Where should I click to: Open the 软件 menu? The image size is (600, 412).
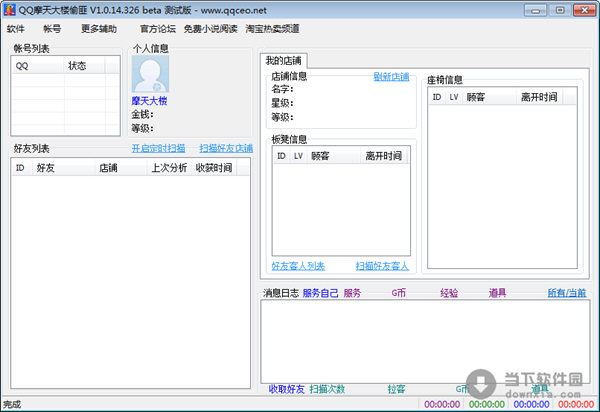16,28
